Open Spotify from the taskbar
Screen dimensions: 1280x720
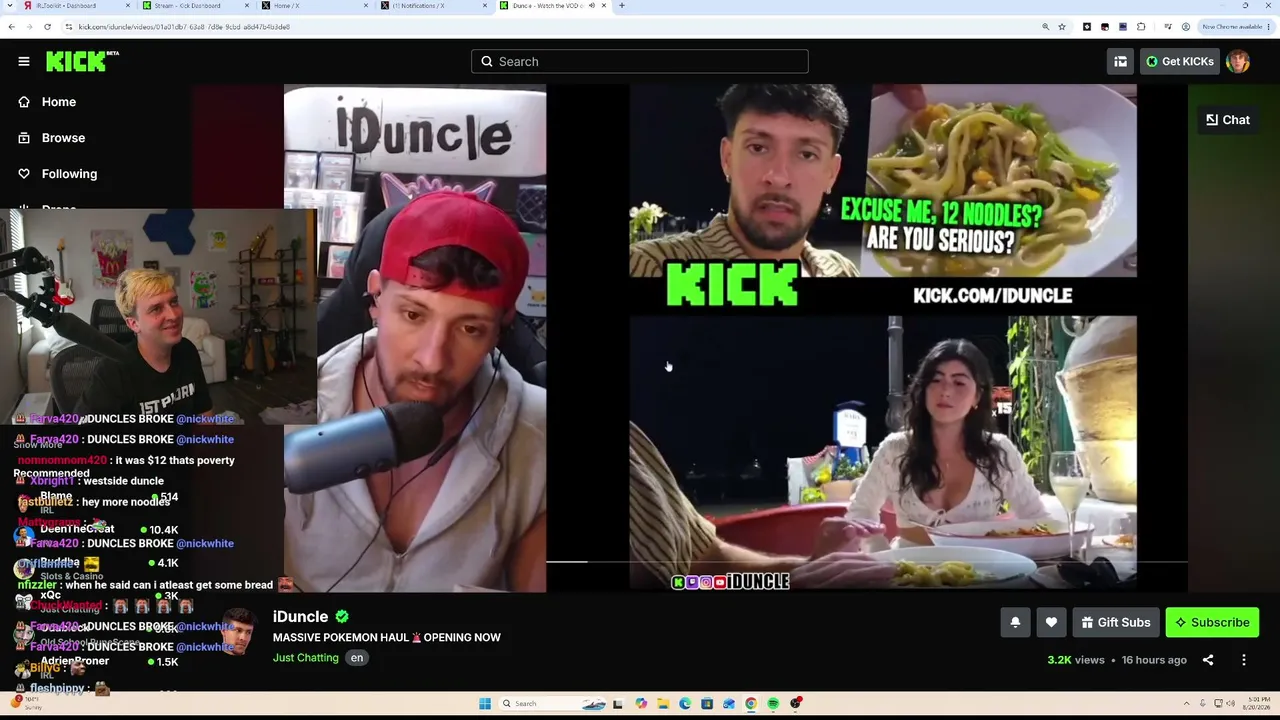(773, 704)
